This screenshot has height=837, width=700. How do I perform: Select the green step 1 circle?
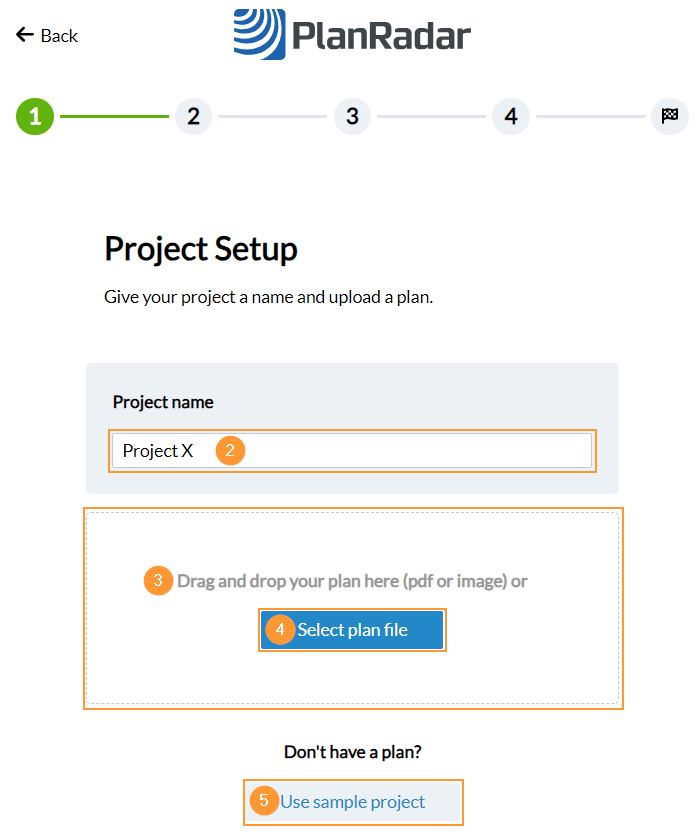[x=35, y=116]
